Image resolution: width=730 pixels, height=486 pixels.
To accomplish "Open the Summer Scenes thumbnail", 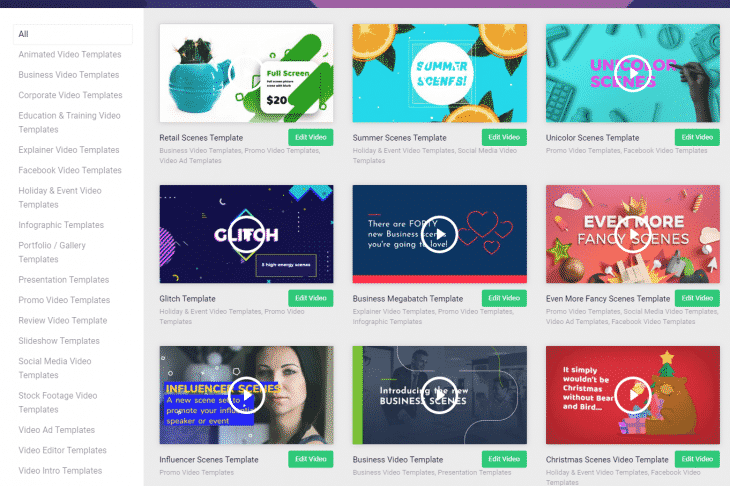I will 439,74.
